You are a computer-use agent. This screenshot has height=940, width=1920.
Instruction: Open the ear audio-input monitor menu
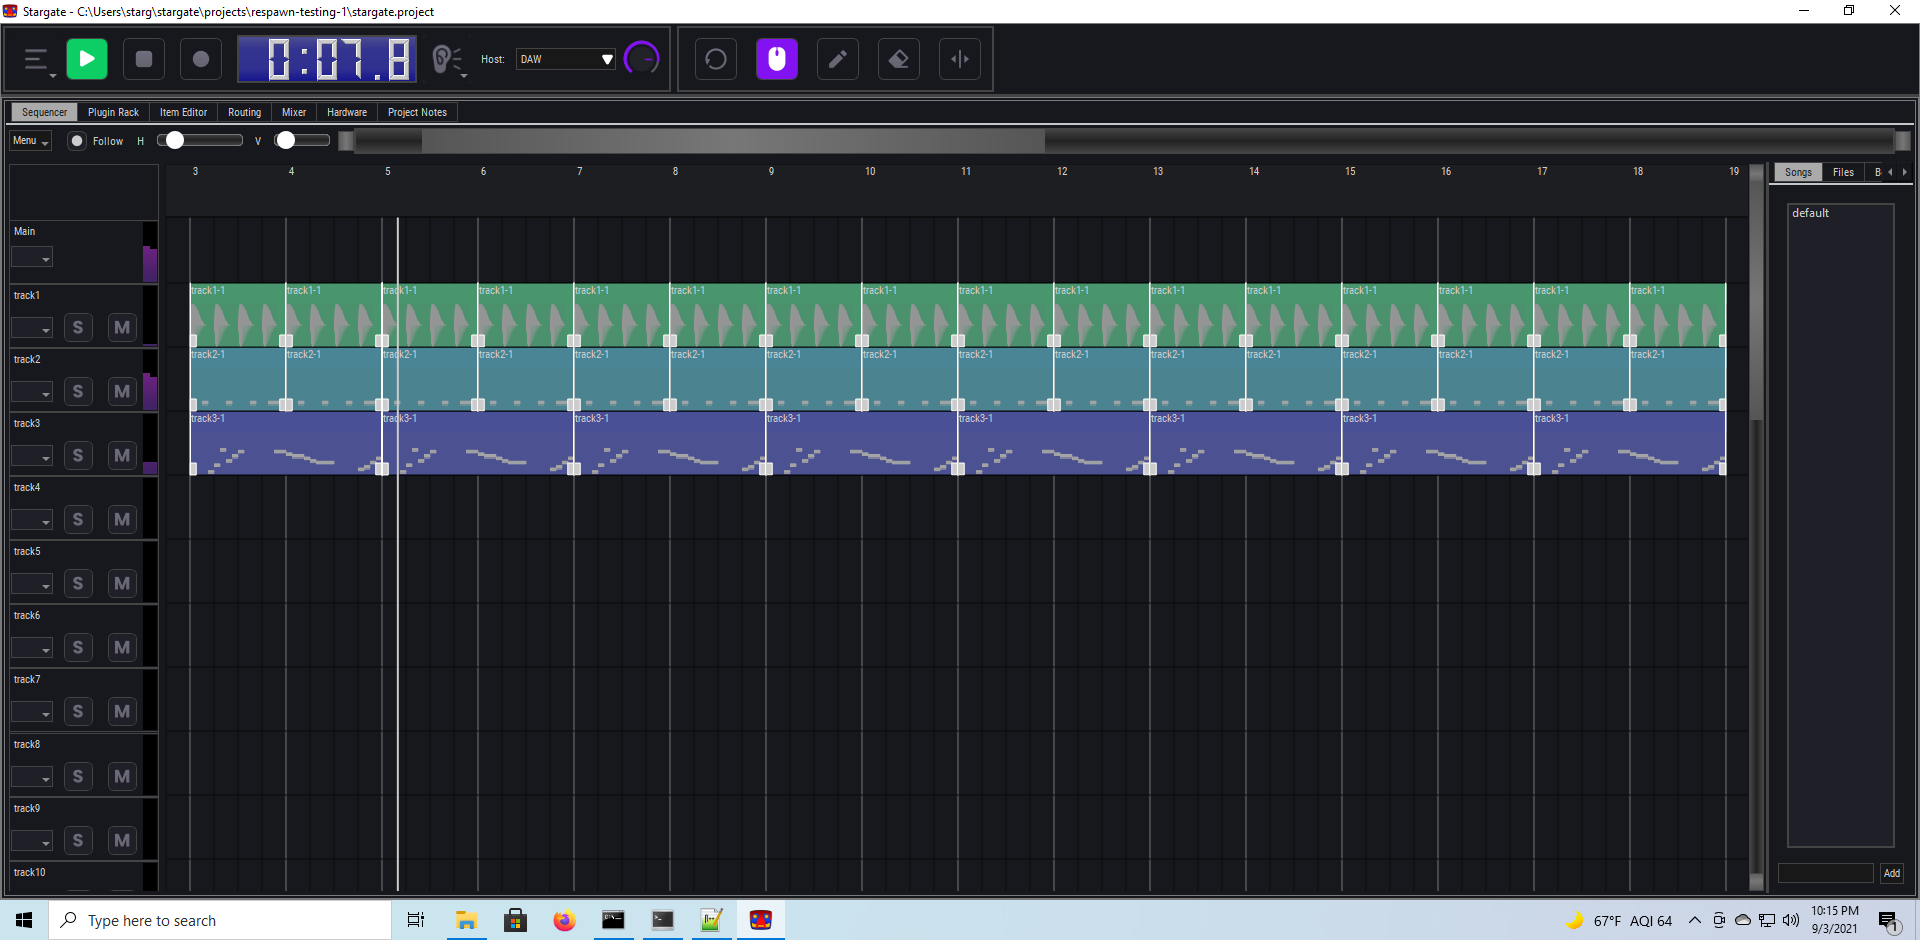click(447, 60)
